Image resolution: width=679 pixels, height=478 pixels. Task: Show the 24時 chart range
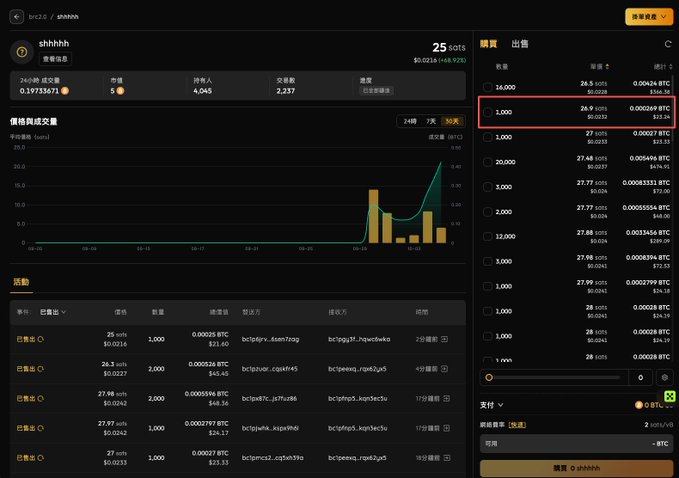[x=410, y=121]
